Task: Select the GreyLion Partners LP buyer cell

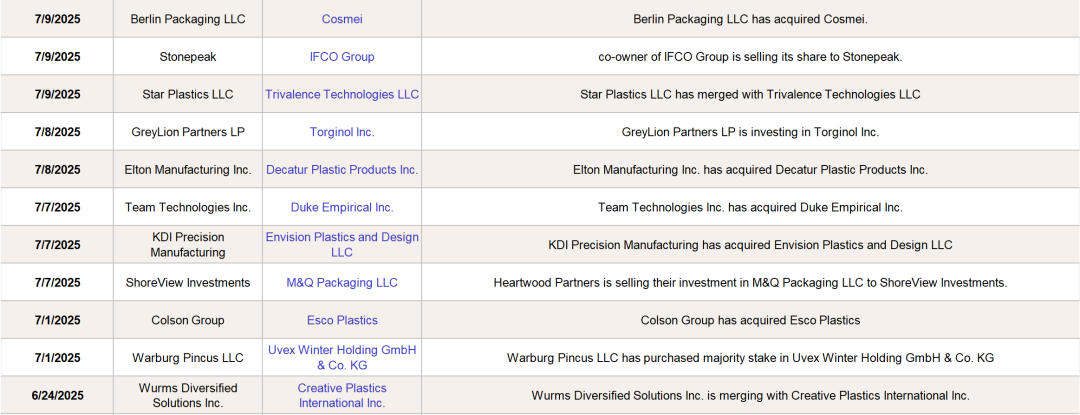Action: click(x=188, y=132)
